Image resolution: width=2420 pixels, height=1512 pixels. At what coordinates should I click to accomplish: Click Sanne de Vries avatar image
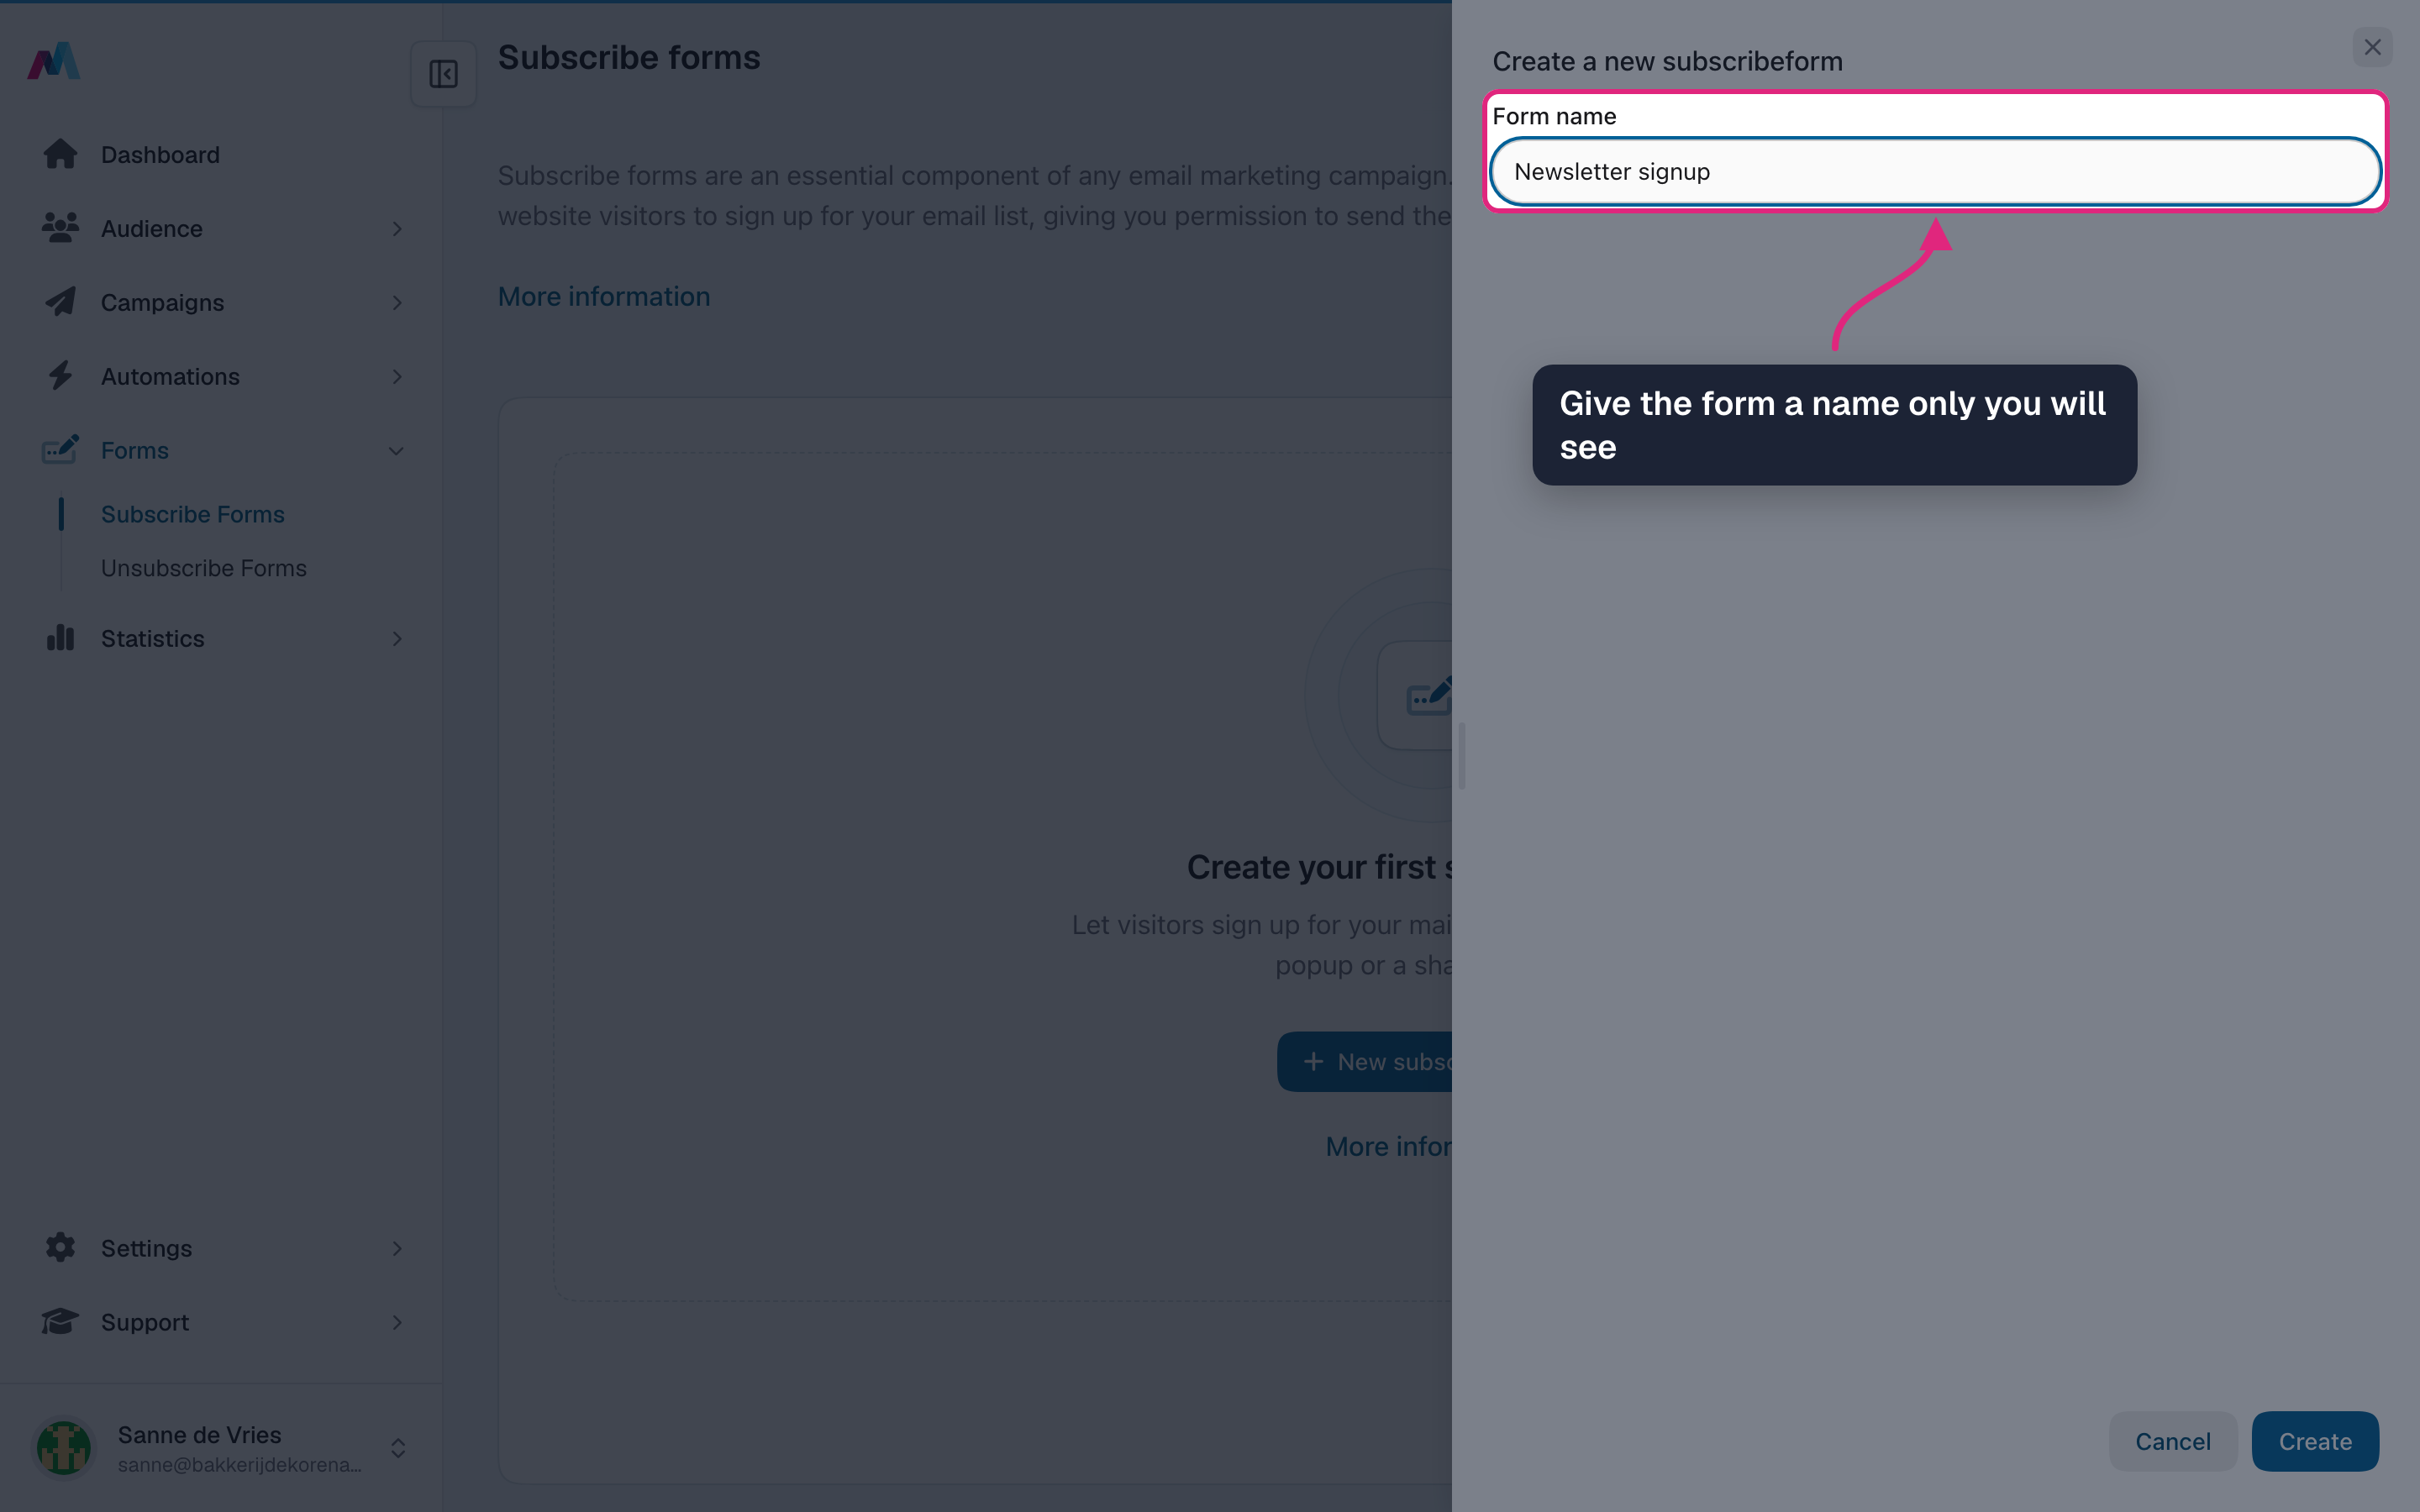(64, 1448)
